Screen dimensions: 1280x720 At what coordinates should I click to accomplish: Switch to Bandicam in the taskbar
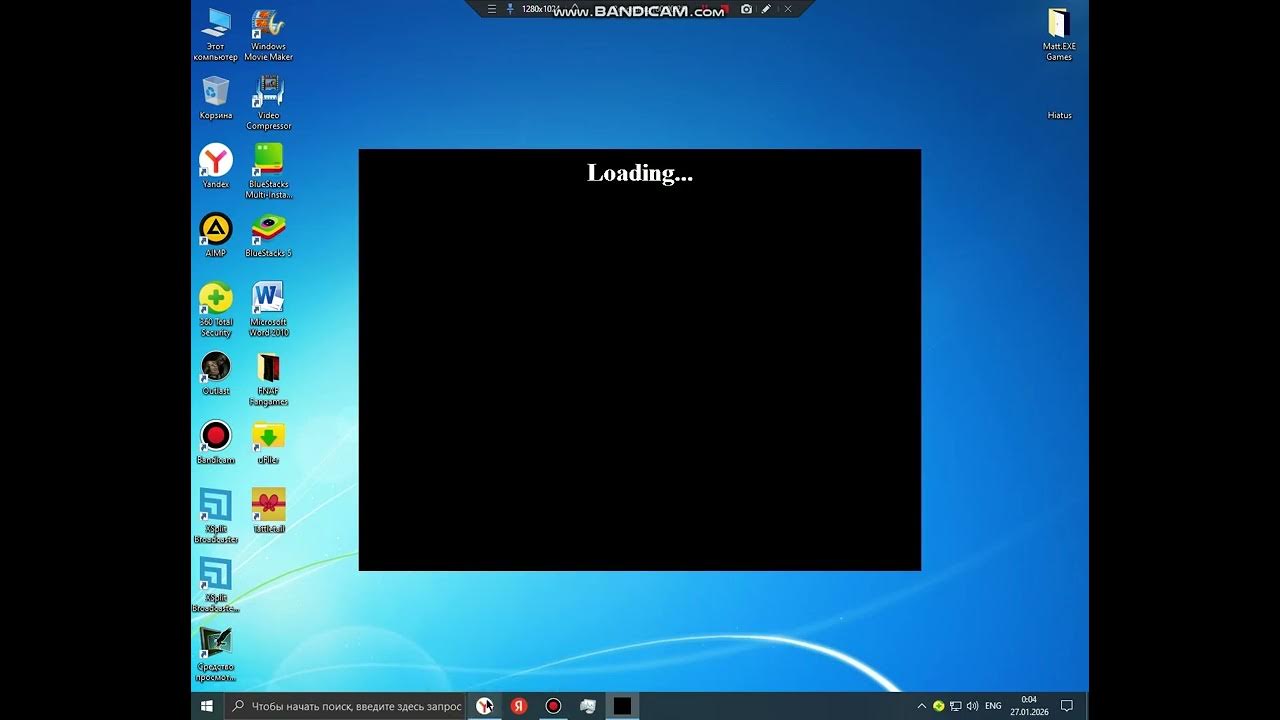click(x=553, y=706)
